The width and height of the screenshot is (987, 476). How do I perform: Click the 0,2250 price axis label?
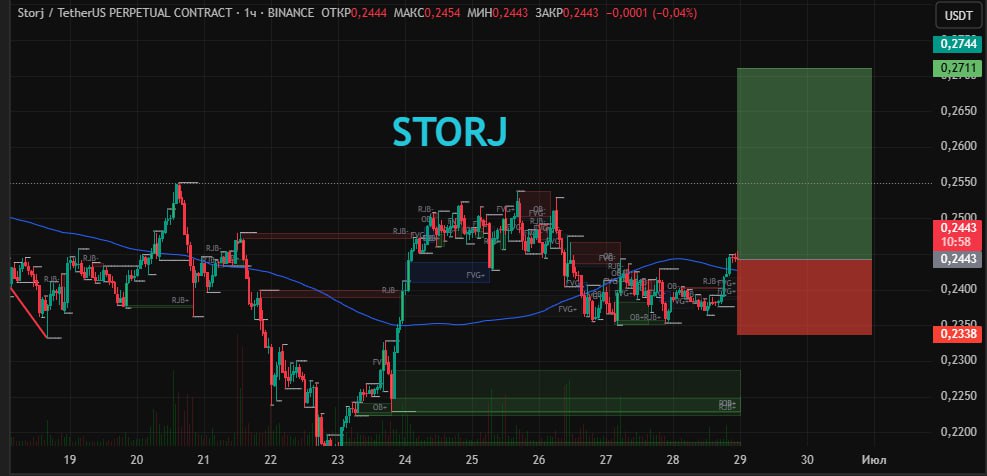pos(958,396)
